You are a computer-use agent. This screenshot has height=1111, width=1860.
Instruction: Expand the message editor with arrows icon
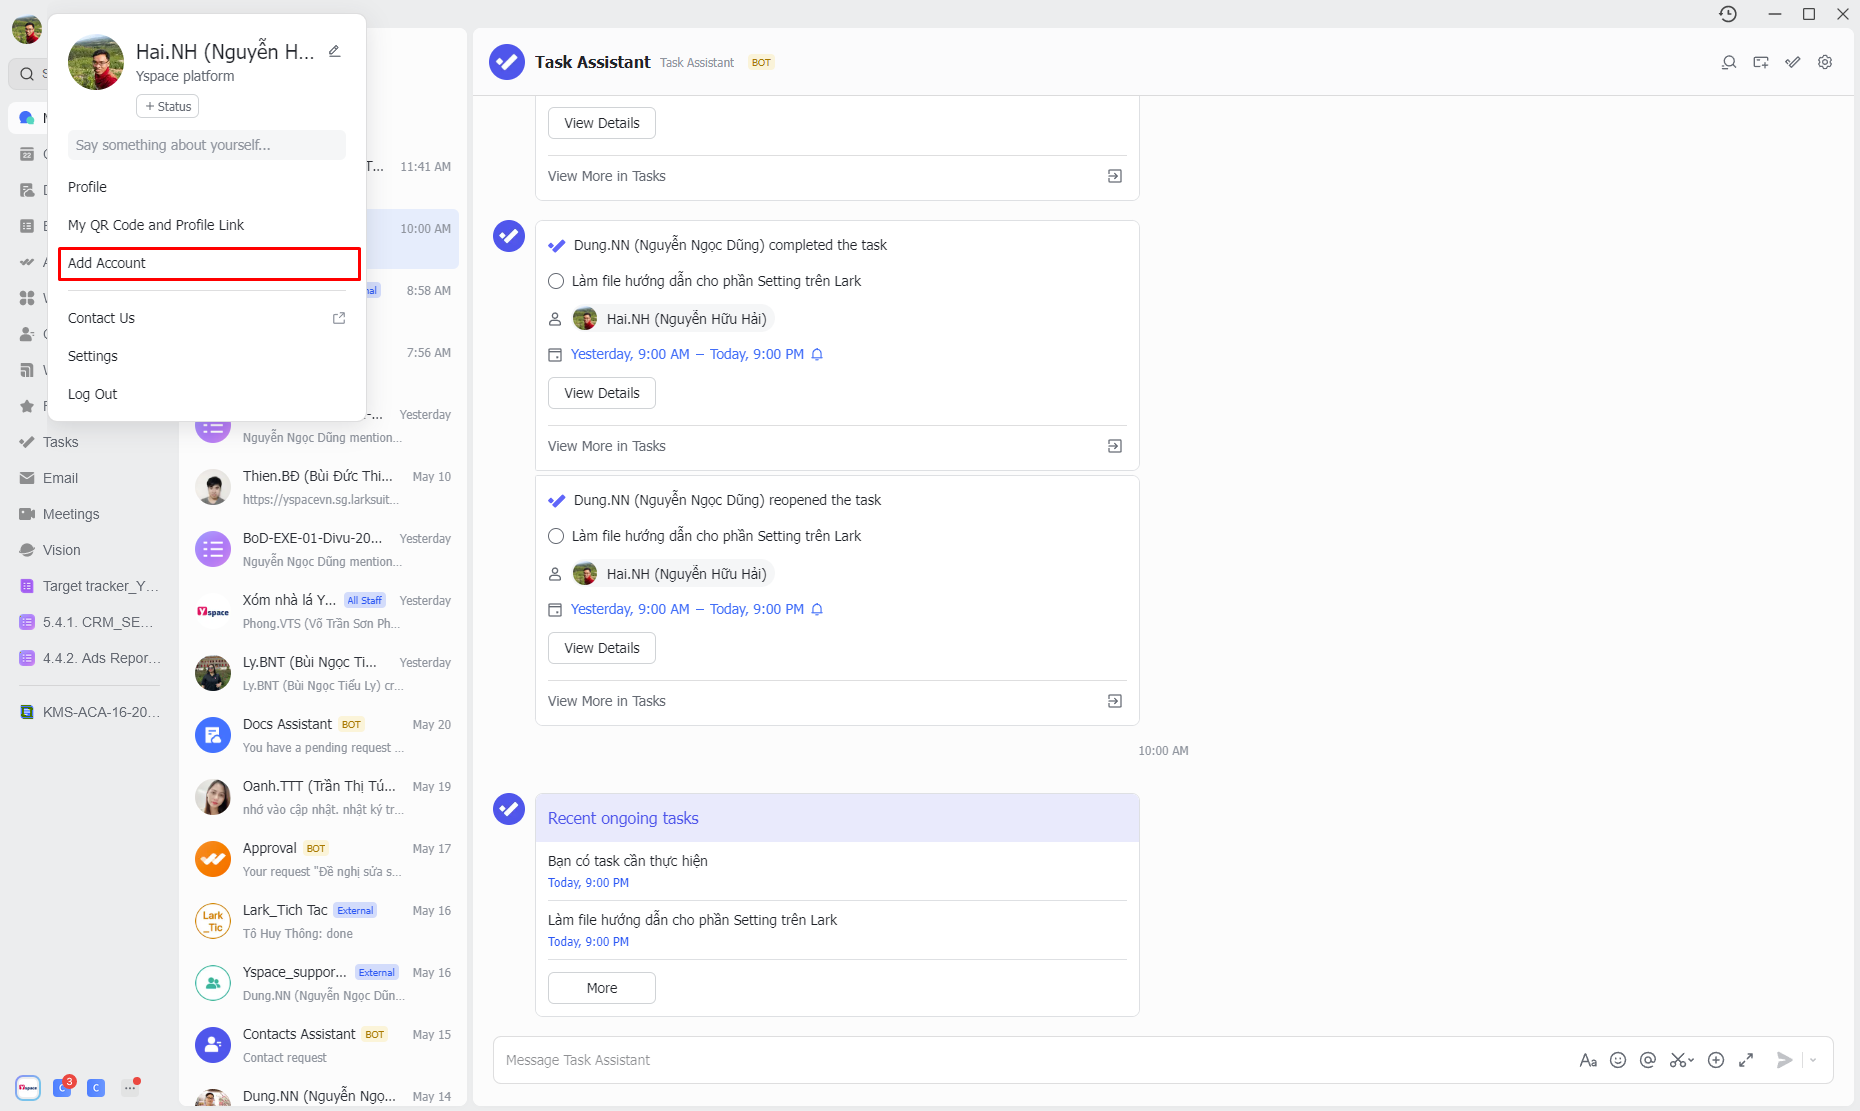pos(1746,1060)
